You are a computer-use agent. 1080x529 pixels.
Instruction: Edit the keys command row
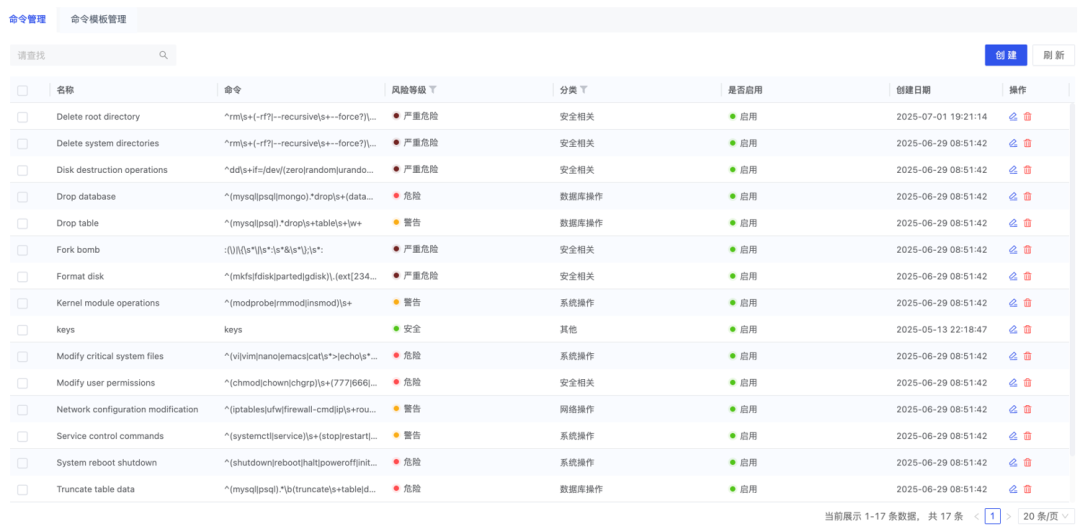1012,329
